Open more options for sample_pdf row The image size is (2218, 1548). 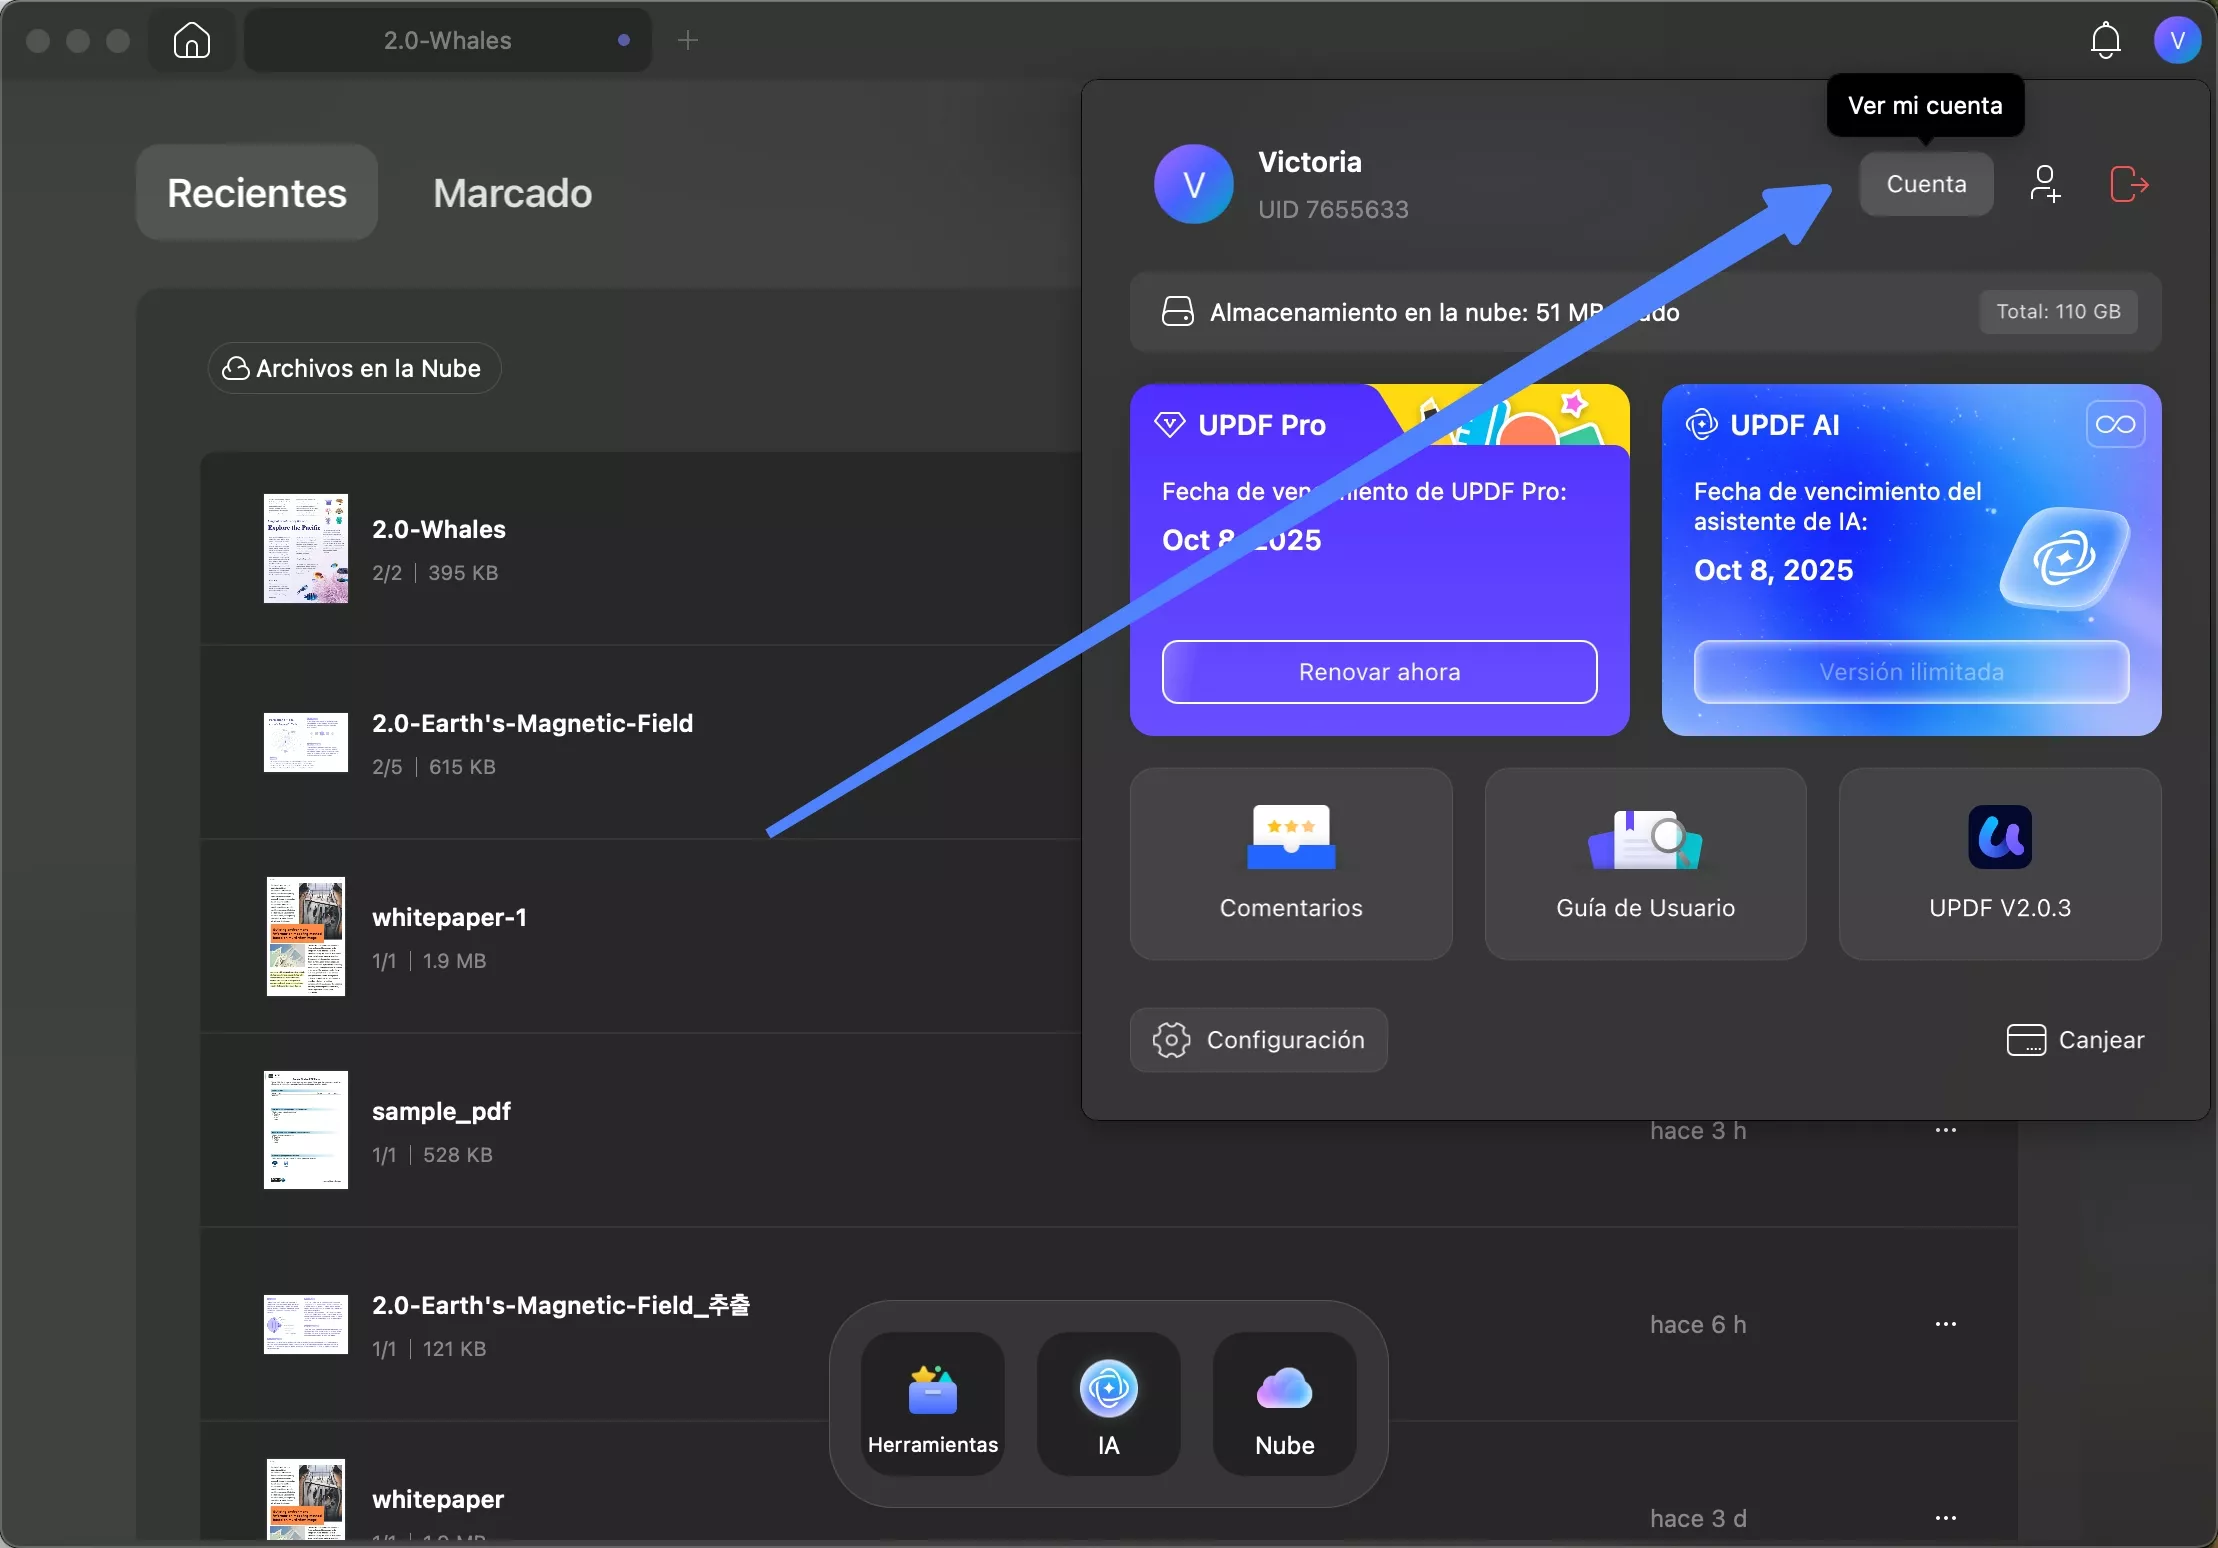pyautogui.click(x=1945, y=1130)
